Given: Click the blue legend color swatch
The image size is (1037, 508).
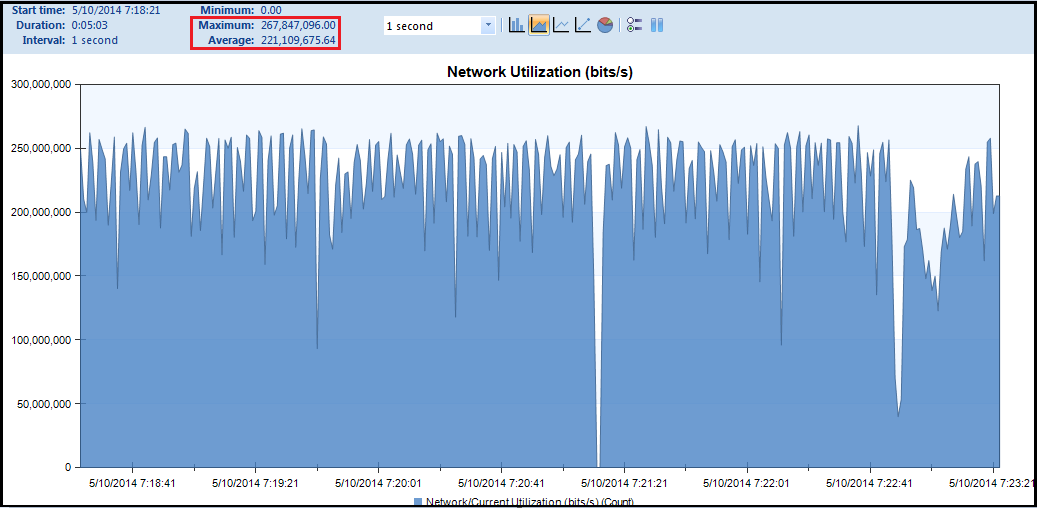Looking at the screenshot, I should coord(418,501).
